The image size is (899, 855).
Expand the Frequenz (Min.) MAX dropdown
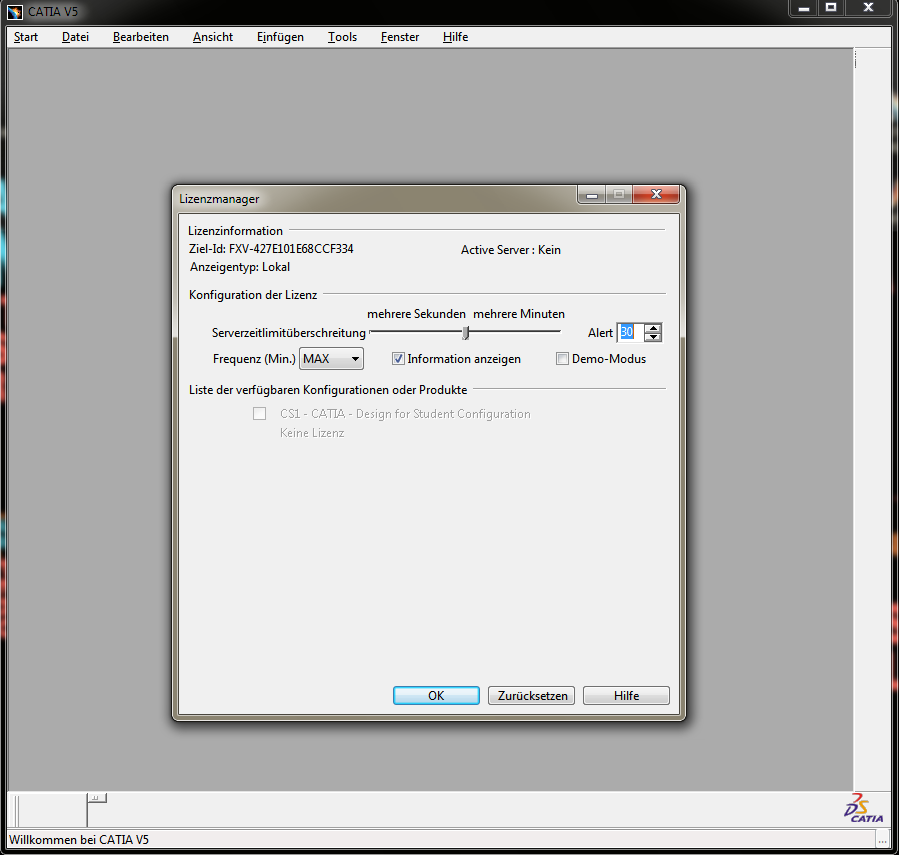[x=331, y=359]
